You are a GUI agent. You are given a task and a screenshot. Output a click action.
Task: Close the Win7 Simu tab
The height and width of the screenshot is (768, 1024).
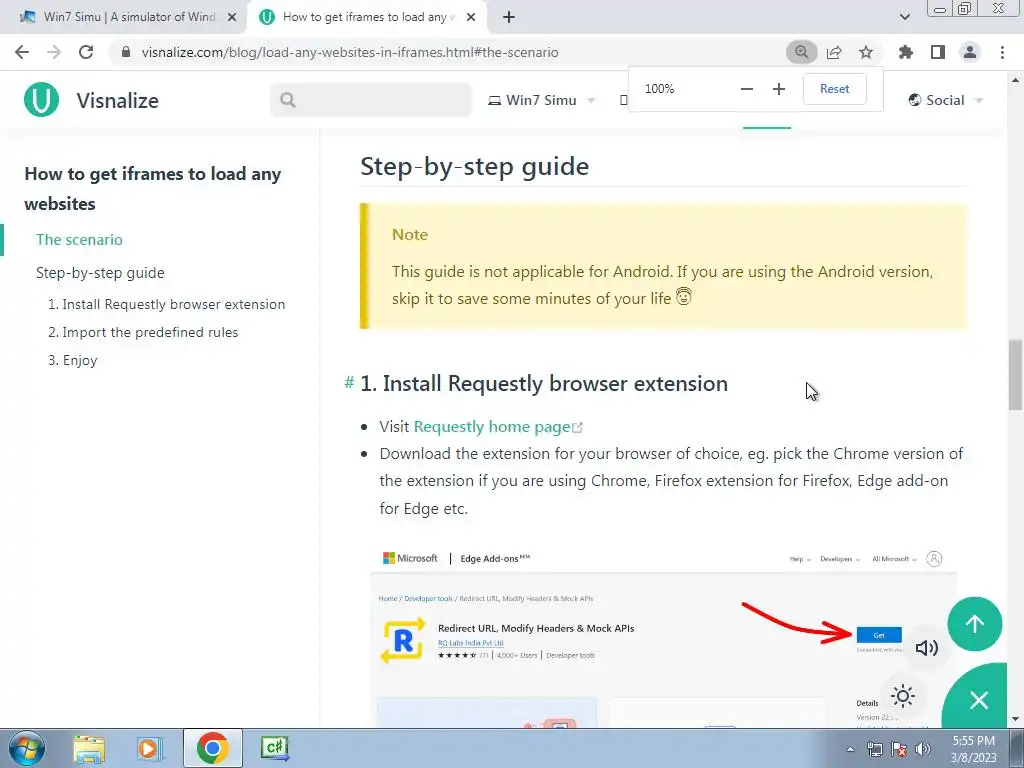coord(232,18)
